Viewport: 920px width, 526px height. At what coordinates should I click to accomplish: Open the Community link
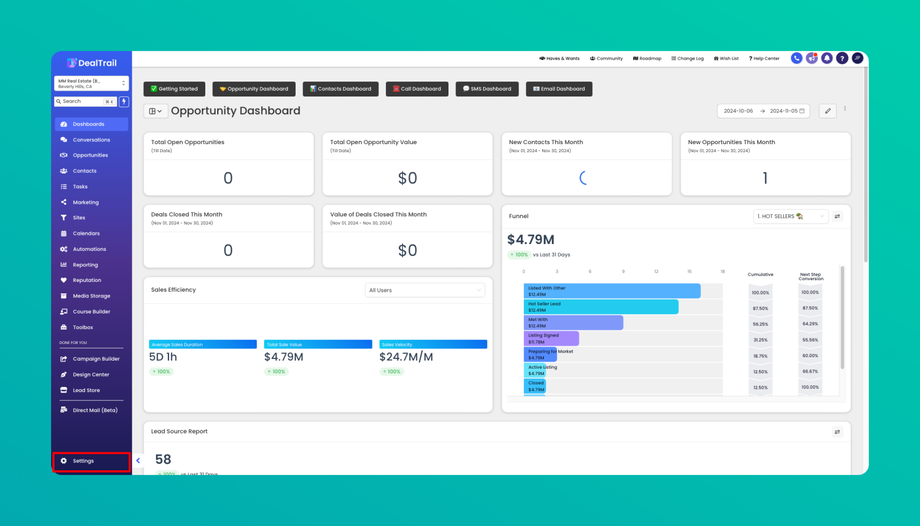click(606, 59)
